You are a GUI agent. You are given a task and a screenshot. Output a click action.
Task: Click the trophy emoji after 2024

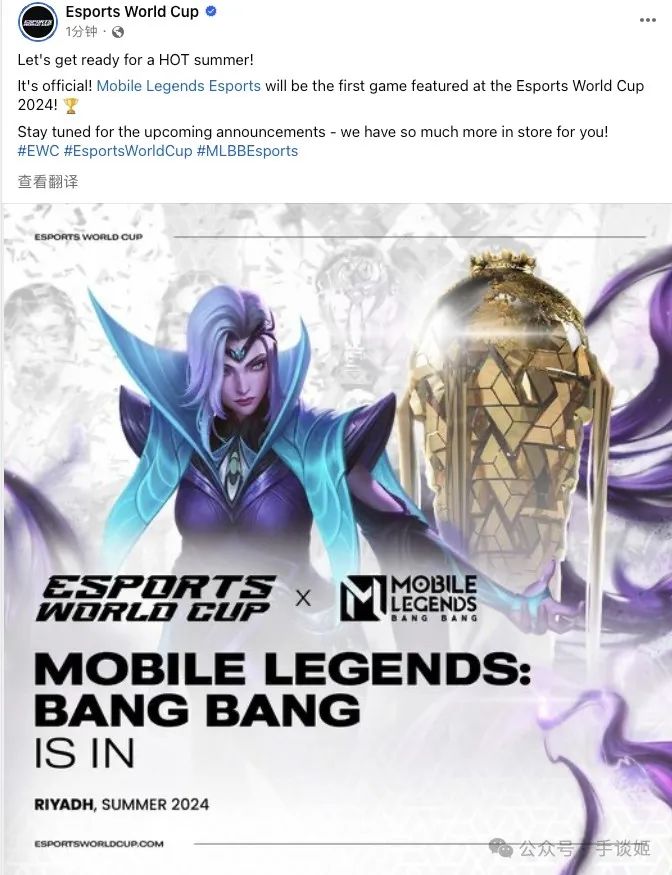click(71, 105)
